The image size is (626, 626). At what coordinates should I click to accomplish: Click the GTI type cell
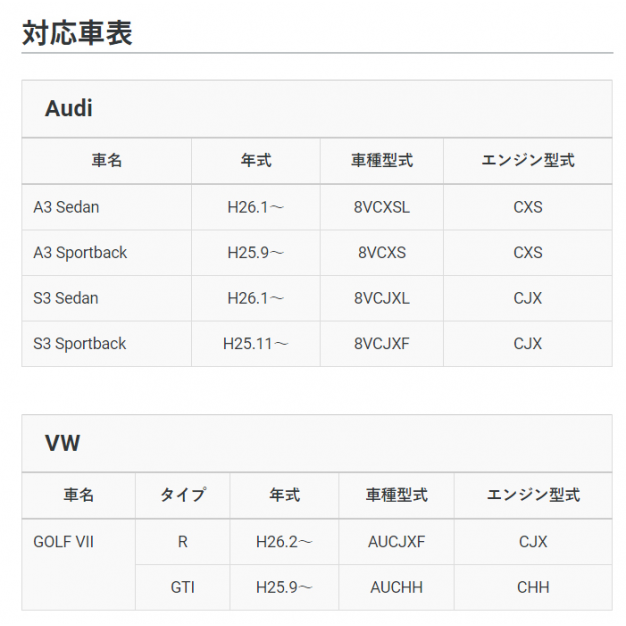pyautogui.click(x=182, y=587)
